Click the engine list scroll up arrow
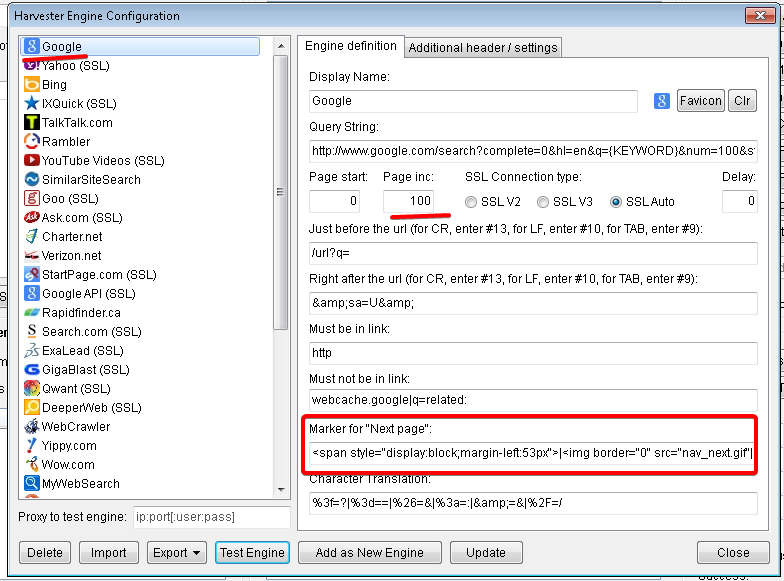This screenshot has width=784, height=581. pyautogui.click(x=281, y=46)
